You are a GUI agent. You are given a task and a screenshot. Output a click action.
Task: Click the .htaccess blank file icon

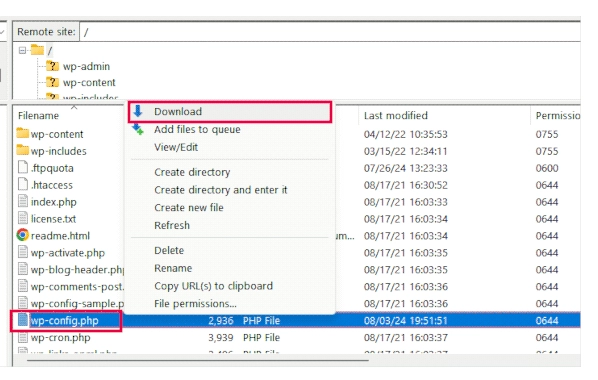click(x=23, y=184)
